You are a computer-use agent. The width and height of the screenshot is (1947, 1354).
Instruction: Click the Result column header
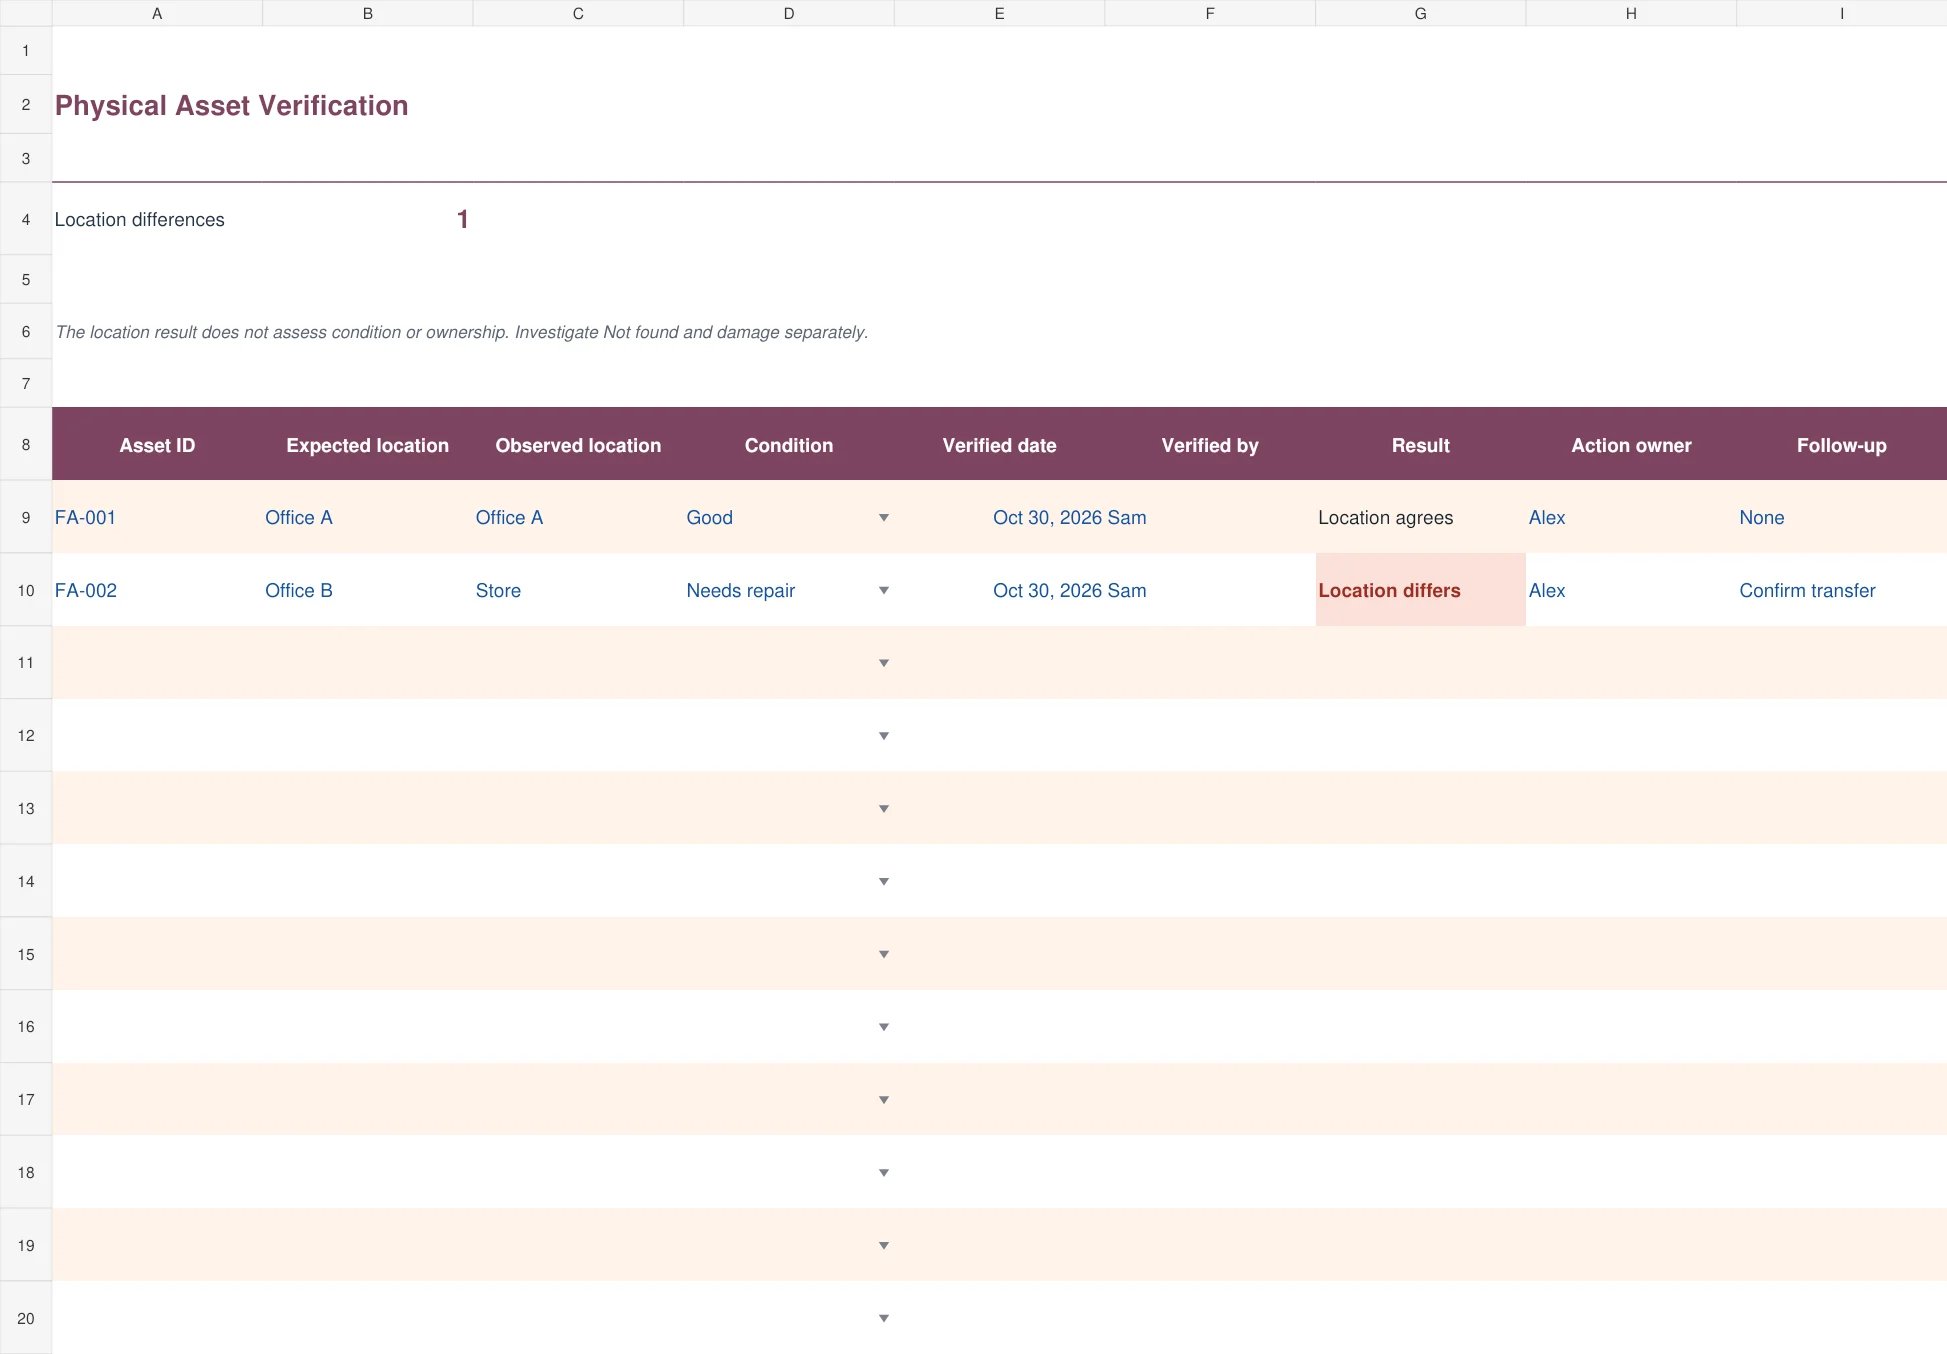(1420, 445)
